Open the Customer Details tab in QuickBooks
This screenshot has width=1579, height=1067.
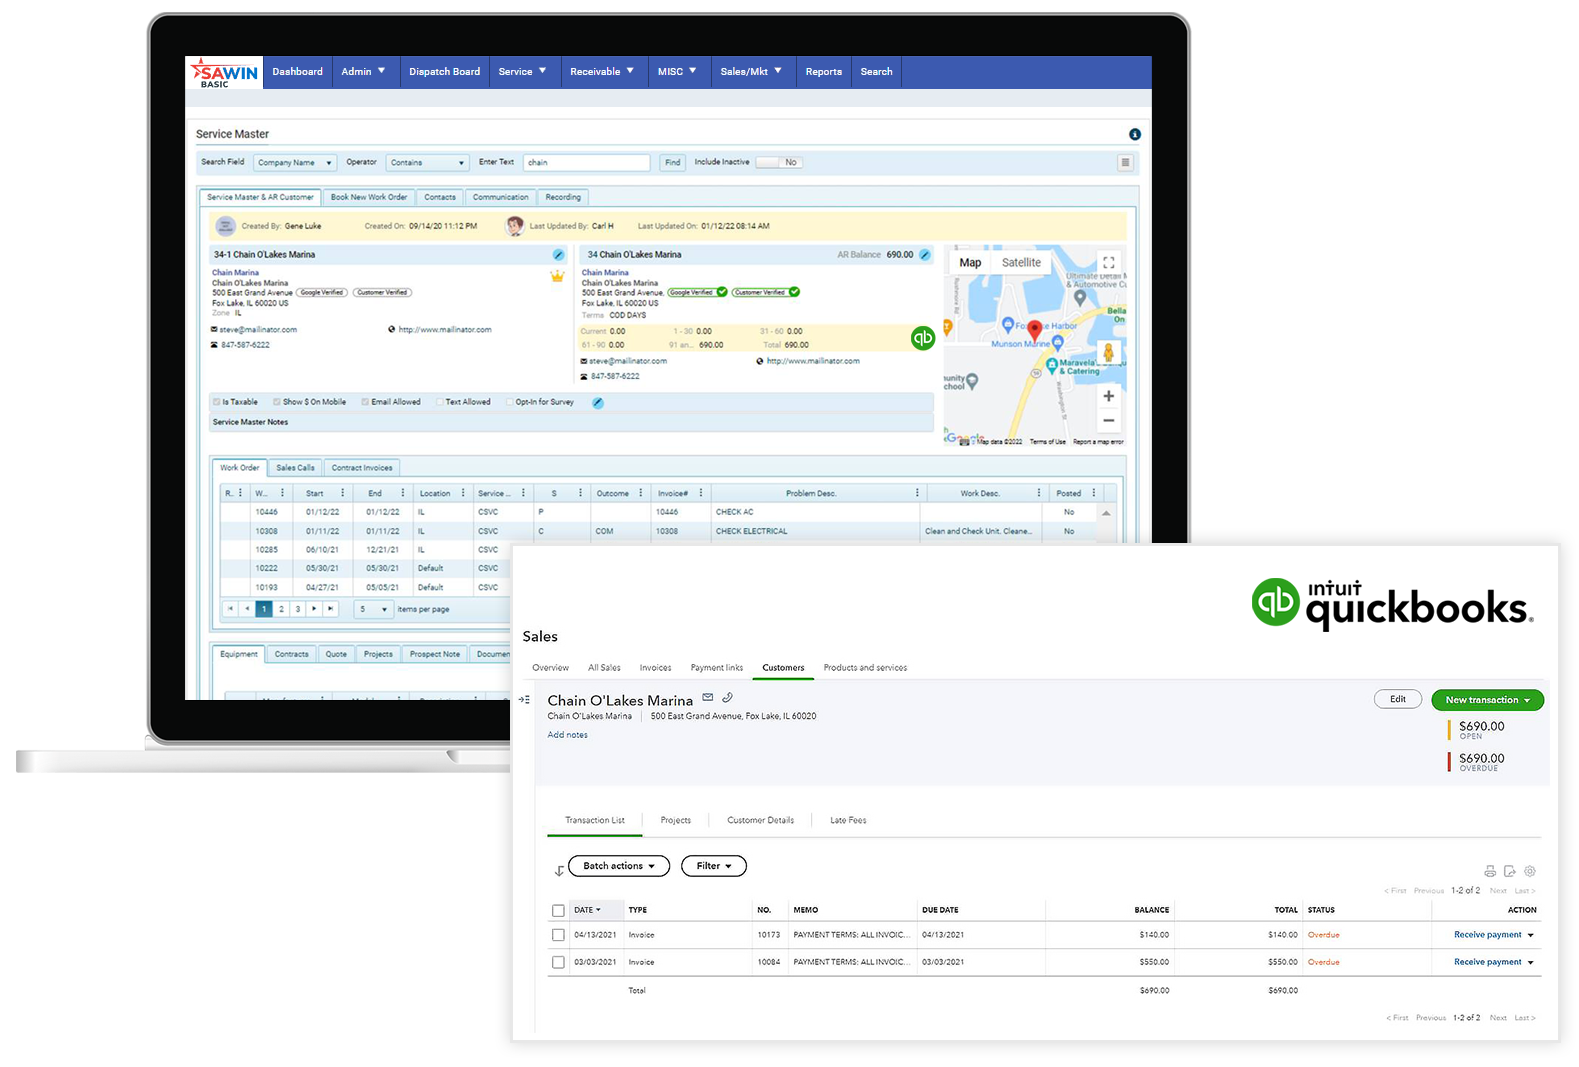pyautogui.click(x=760, y=820)
